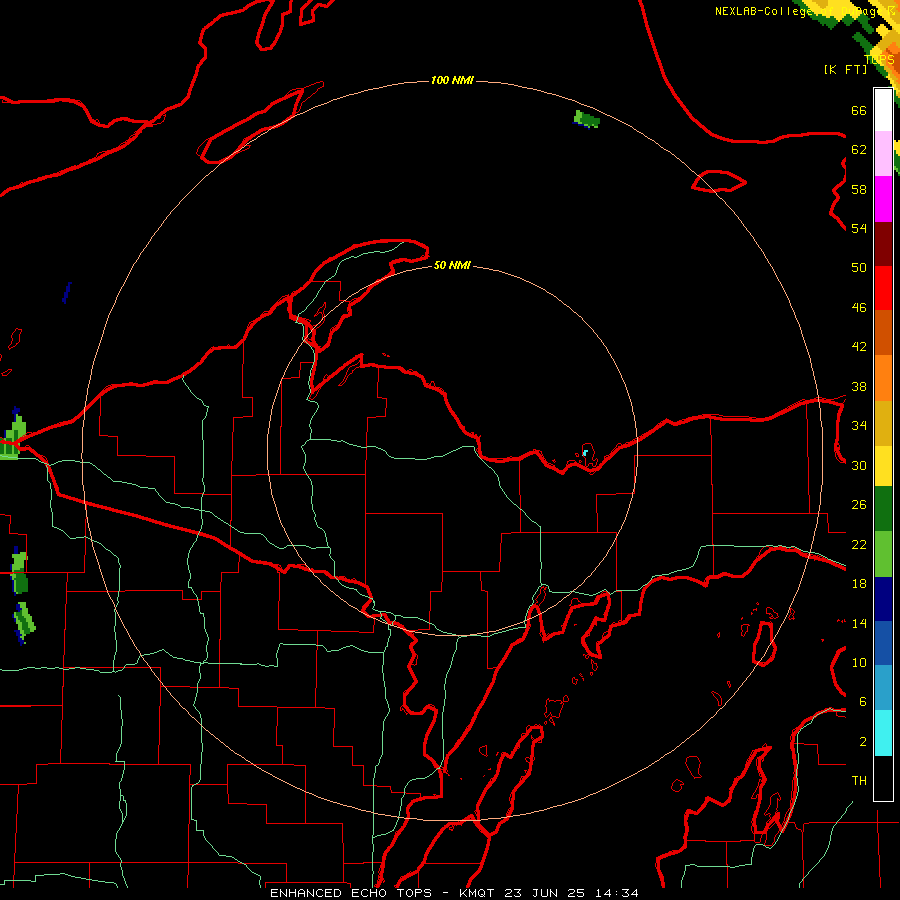Click the '66' scale value
This screenshot has width=900, height=900.
tap(859, 110)
